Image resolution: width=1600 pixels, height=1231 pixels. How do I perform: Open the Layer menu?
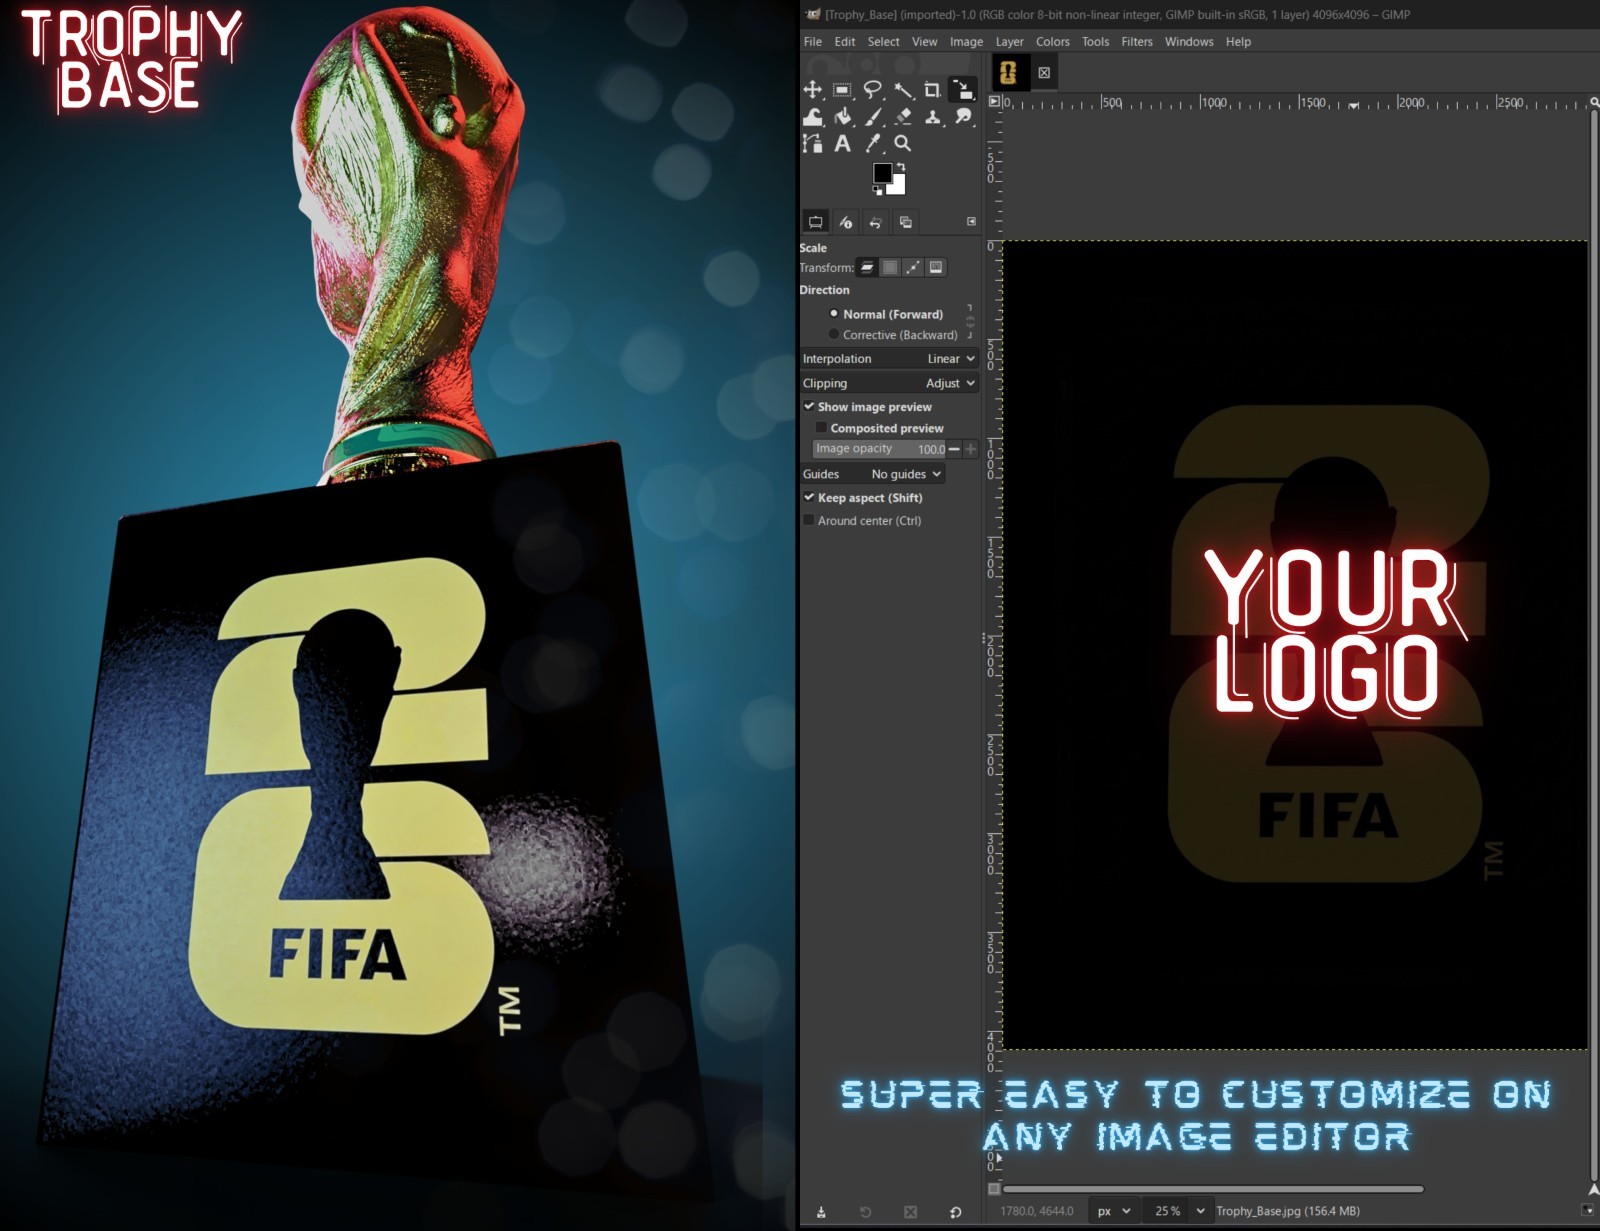pyautogui.click(x=1009, y=42)
